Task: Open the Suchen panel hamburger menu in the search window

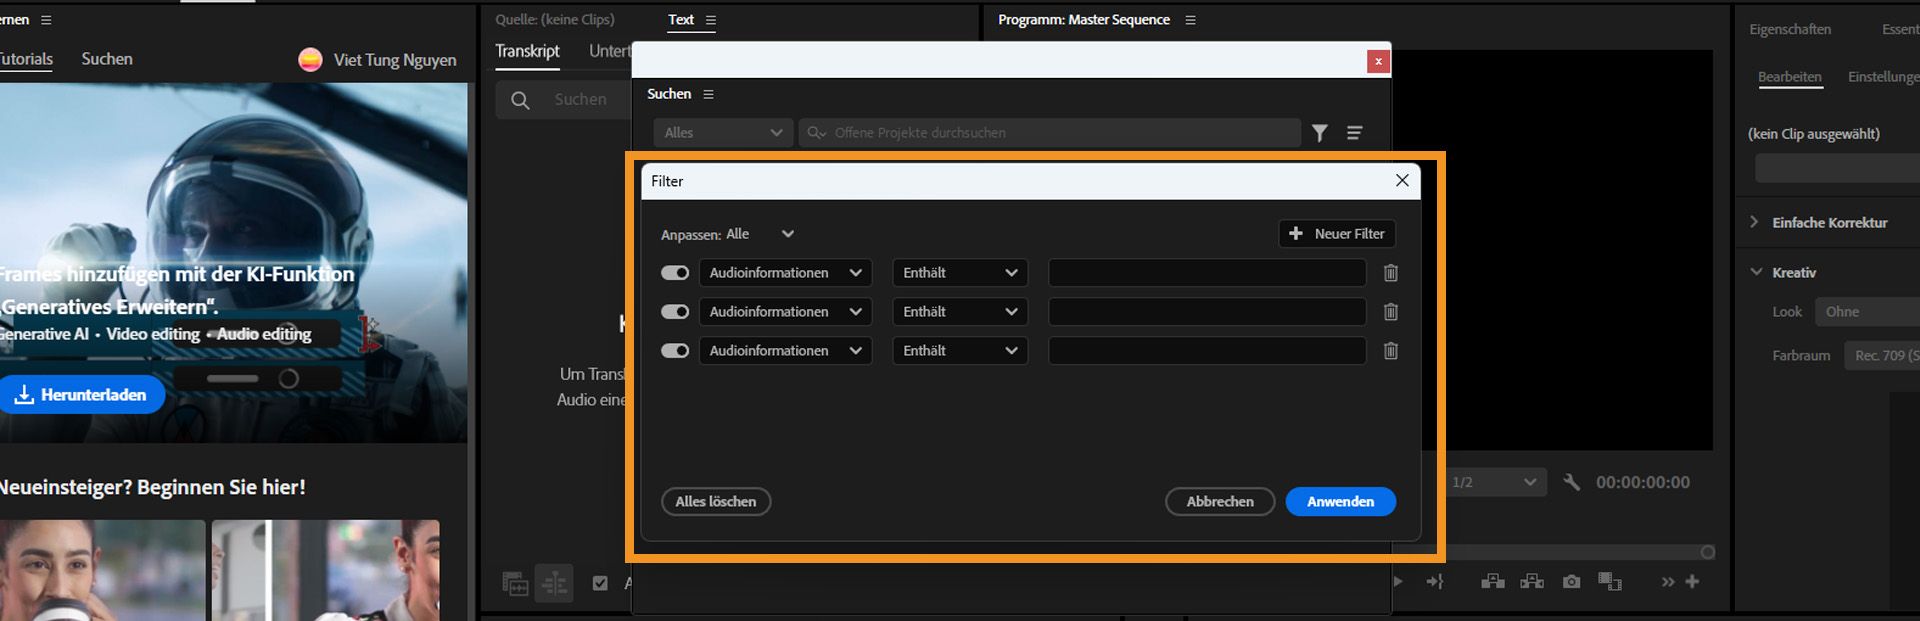Action: point(708,94)
